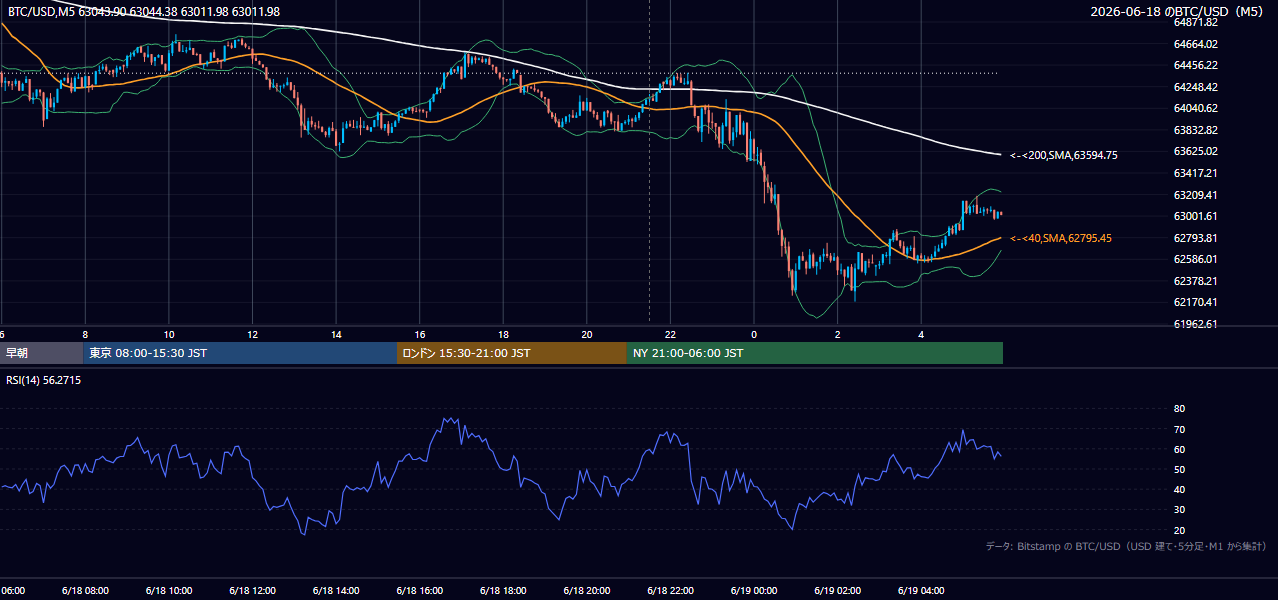Click price axis value 63209.41
The width and height of the screenshot is (1278, 600).
coord(1195,194)
